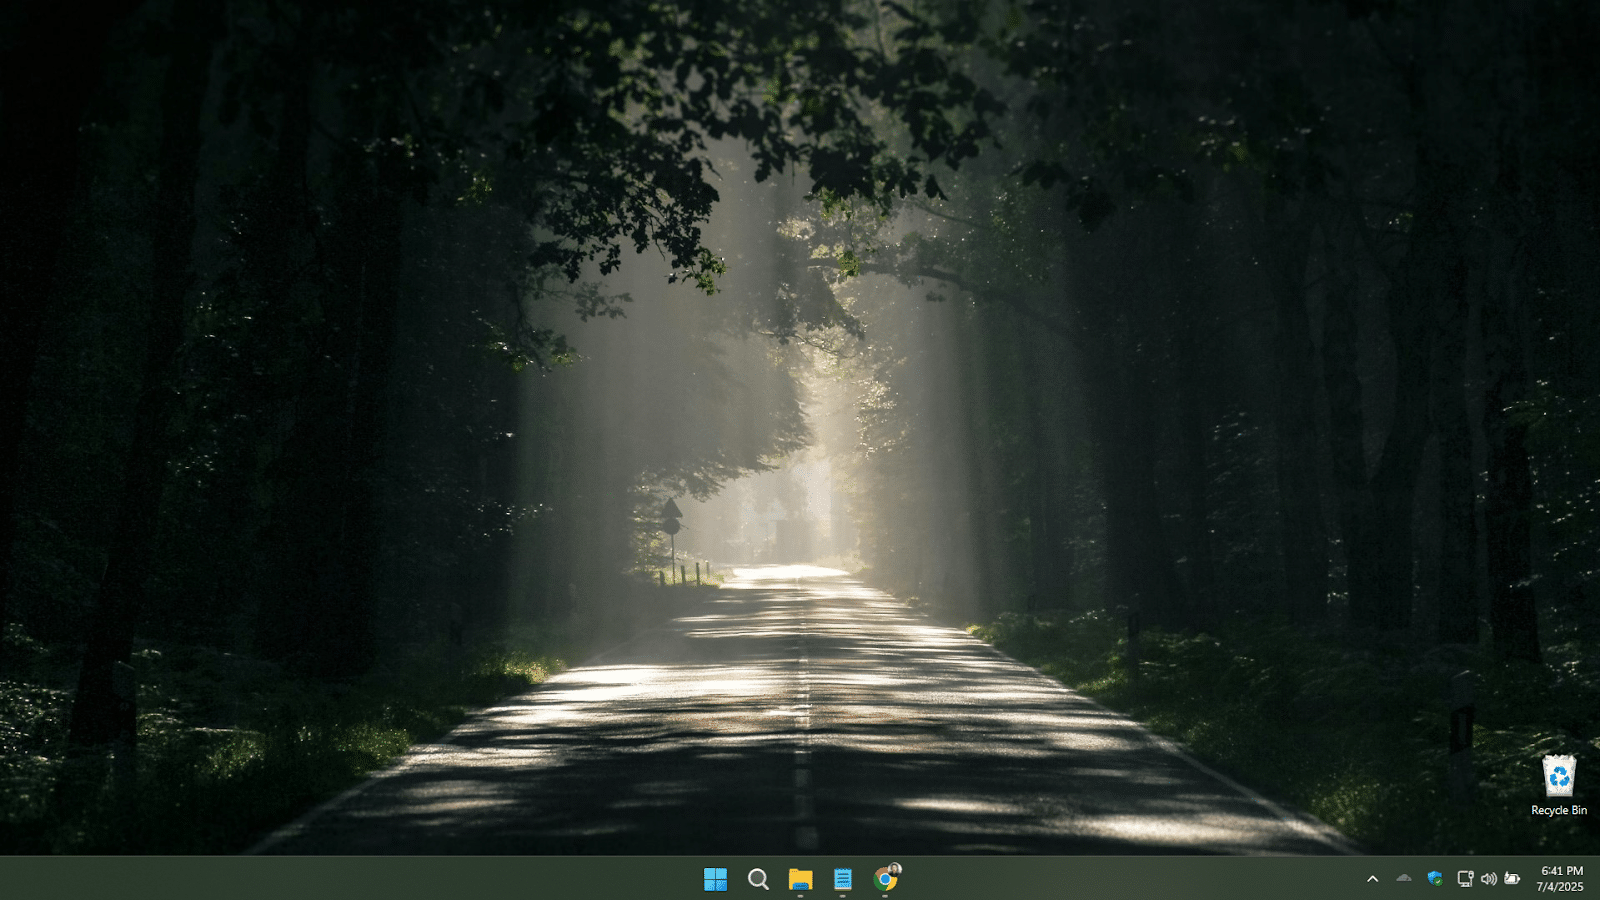Open Google Chrome from taskbar

[x=886, y=878]
